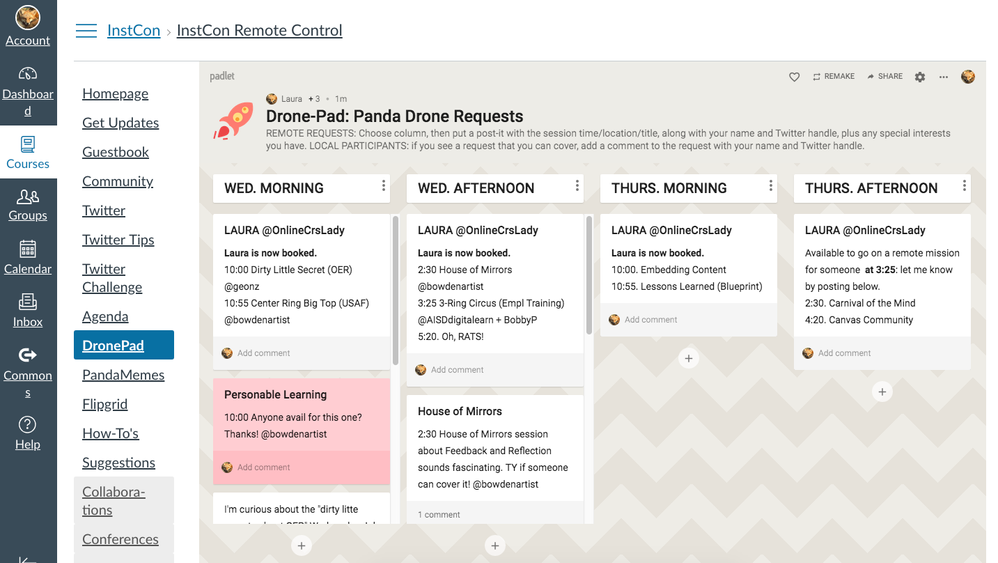Open the Commons arrow icon
Screen dimensions: 998x563
[x=27, y=355]
